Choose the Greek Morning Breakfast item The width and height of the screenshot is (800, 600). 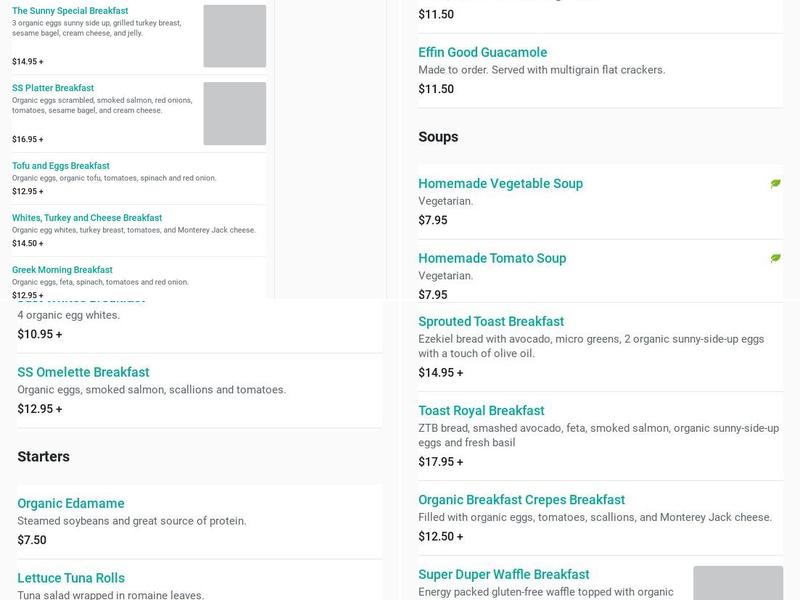click(62, 270)
